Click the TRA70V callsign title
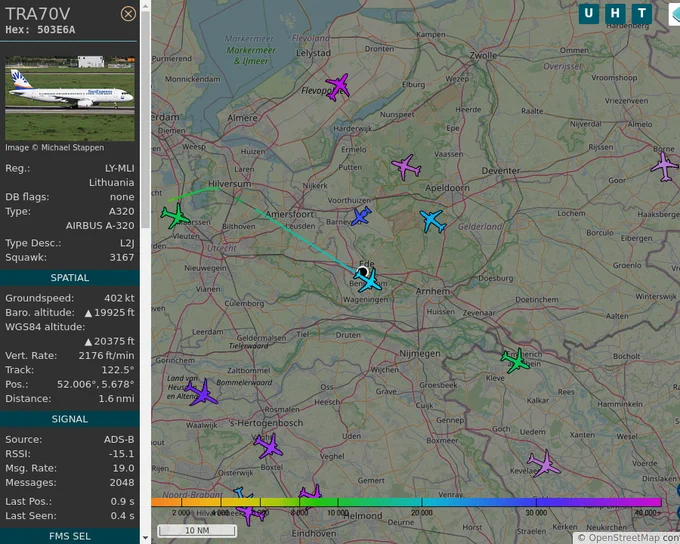This screenshot has width=680, height=544. [37, 14]
